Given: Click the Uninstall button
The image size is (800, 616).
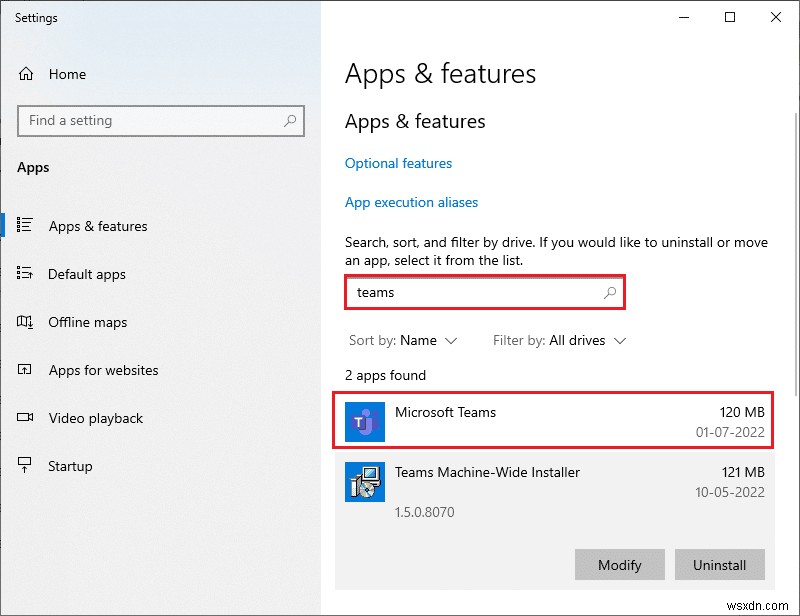Looking at the screenshot, I should tap(720, 564).
